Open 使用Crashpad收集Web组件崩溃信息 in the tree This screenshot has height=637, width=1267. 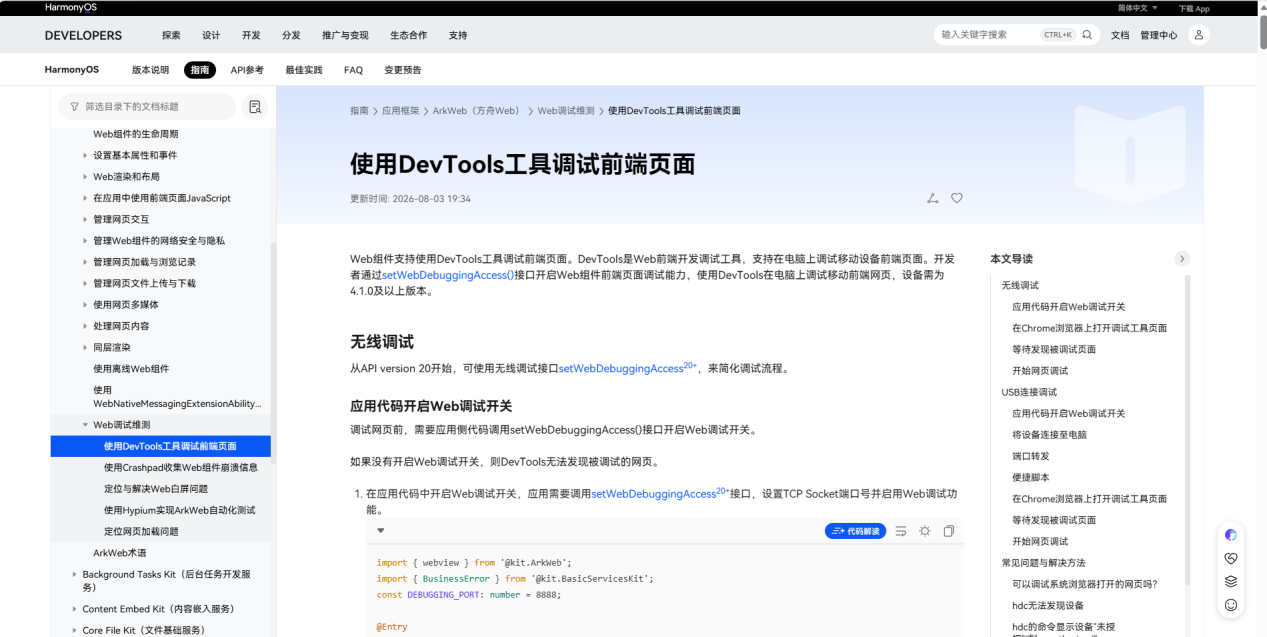point(181,467)
